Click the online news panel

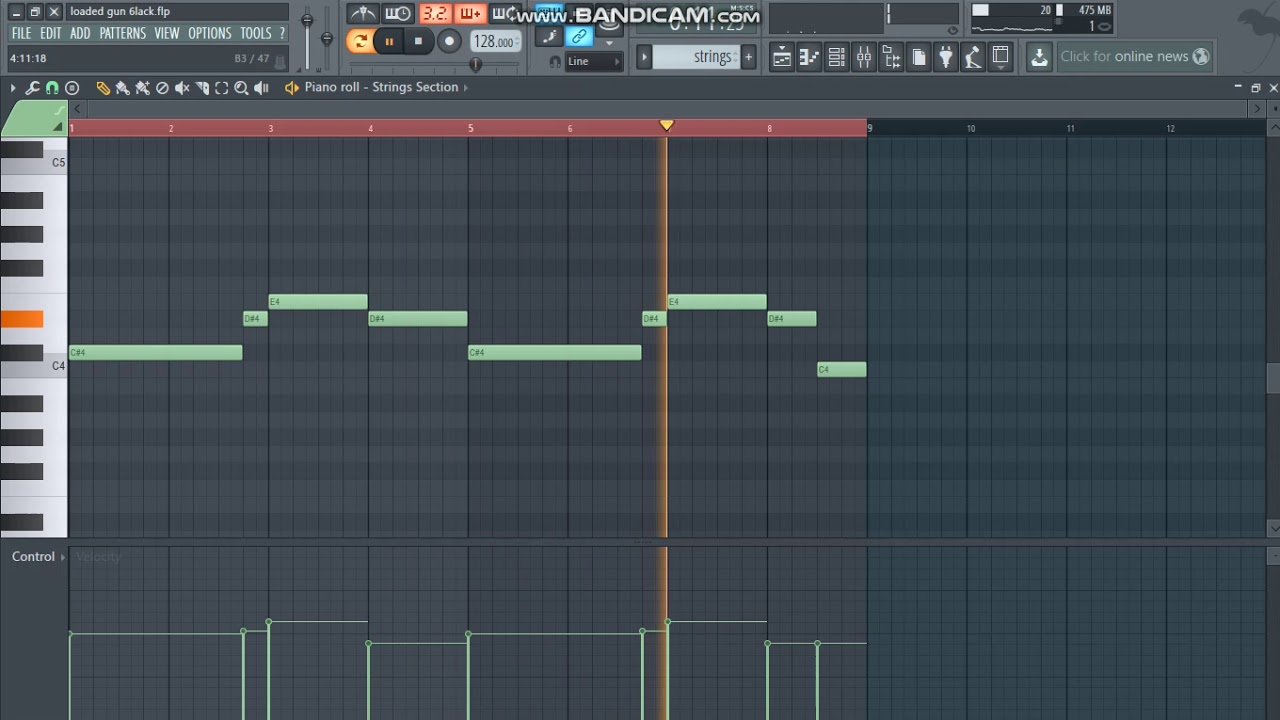click(1134, 57)
